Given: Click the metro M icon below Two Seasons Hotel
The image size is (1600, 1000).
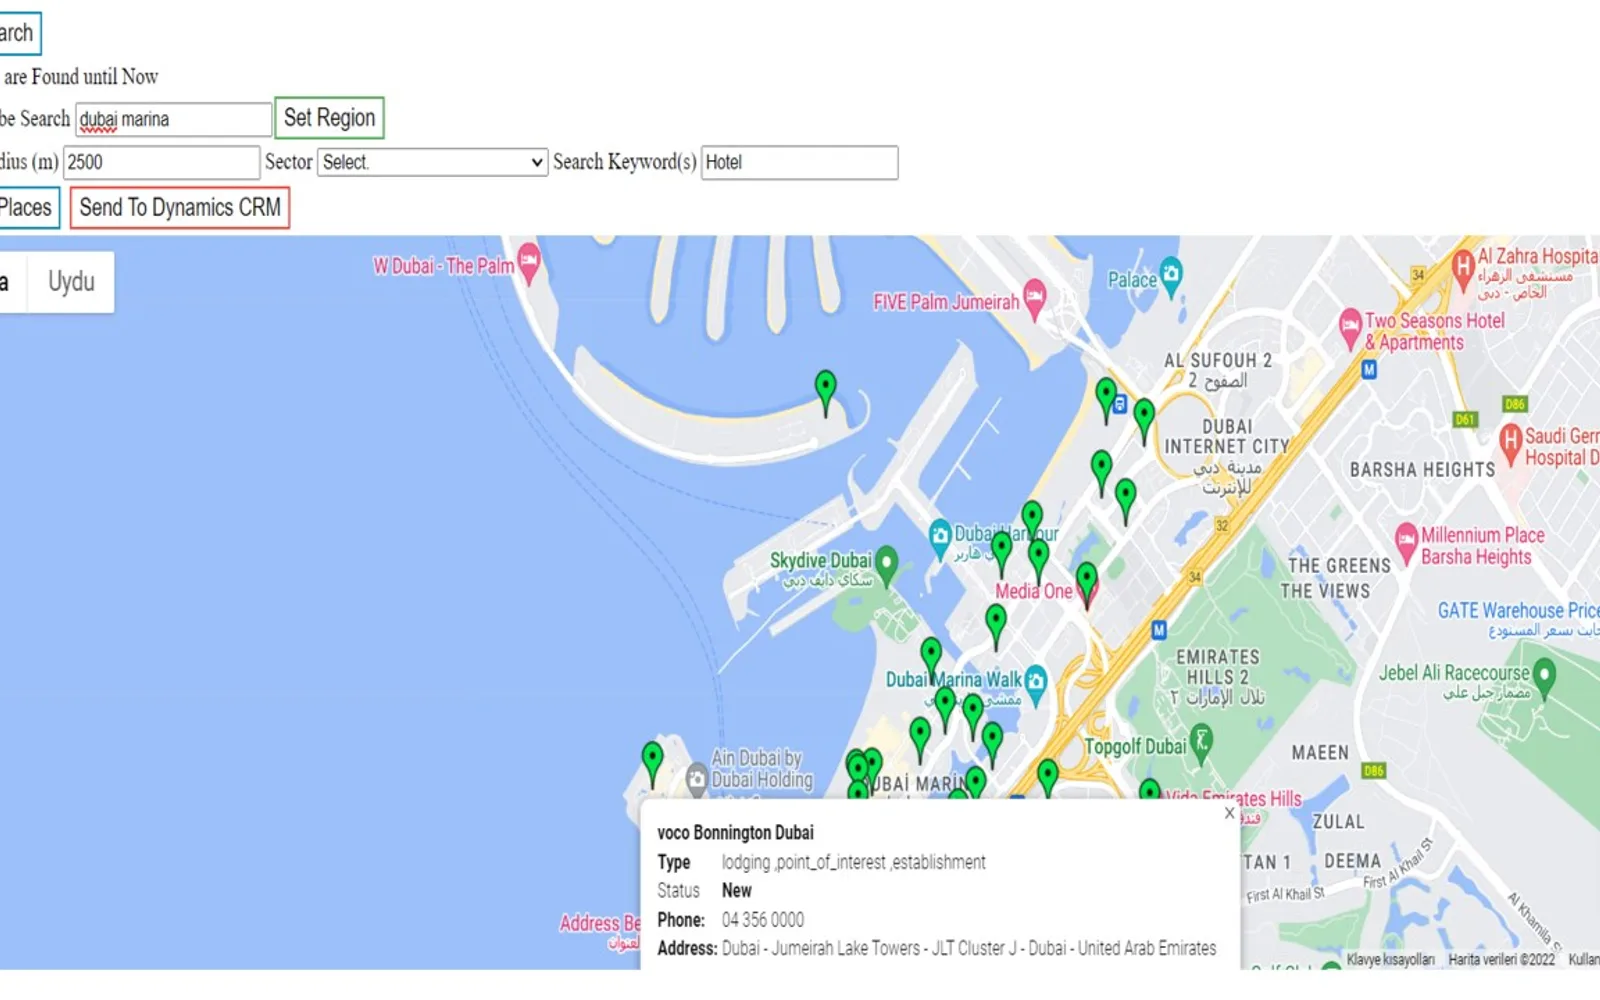Looking at the screenshot, I should pyautogui.click(x=1369, y=370).
